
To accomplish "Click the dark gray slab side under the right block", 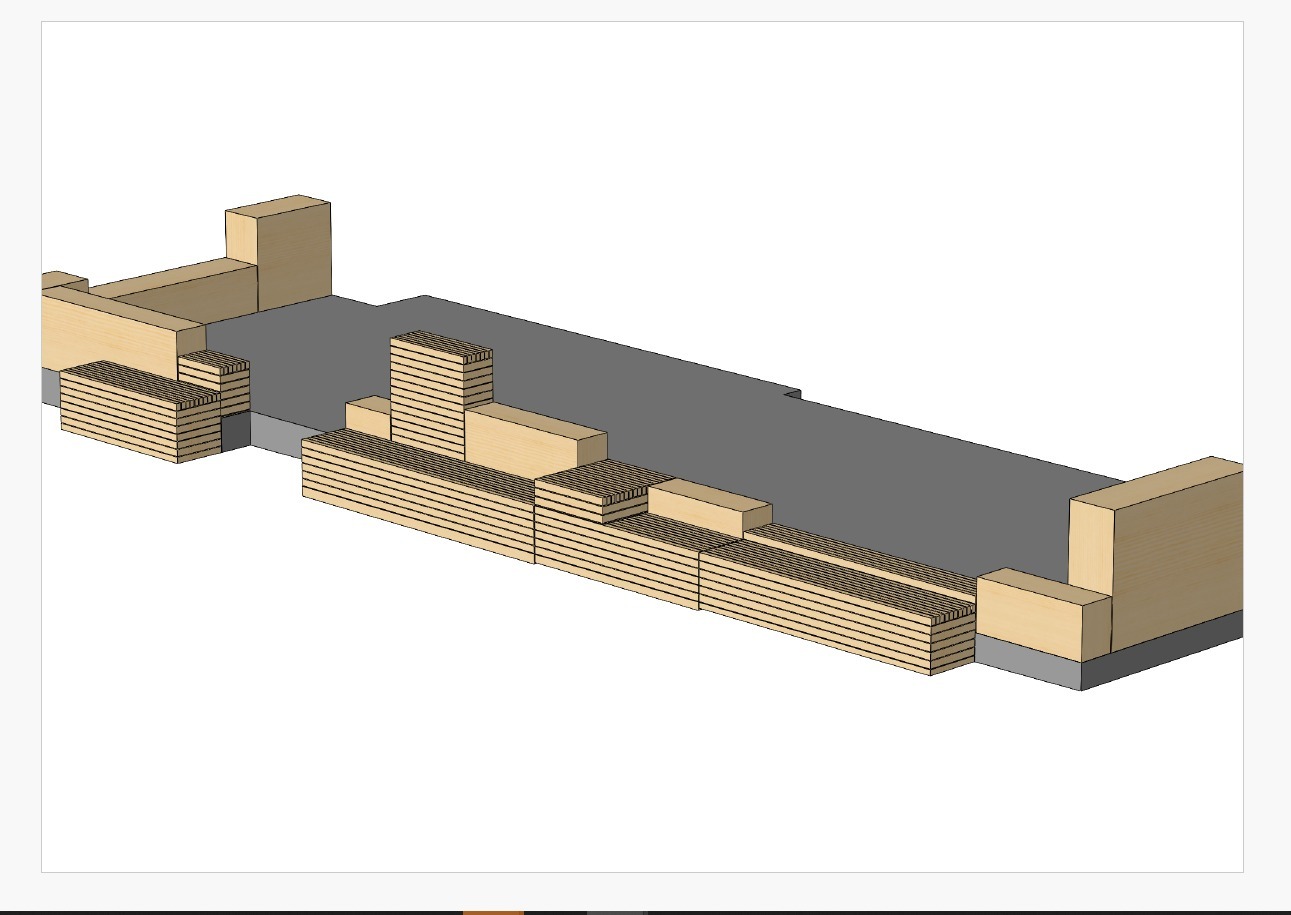I will [1163, 650].
